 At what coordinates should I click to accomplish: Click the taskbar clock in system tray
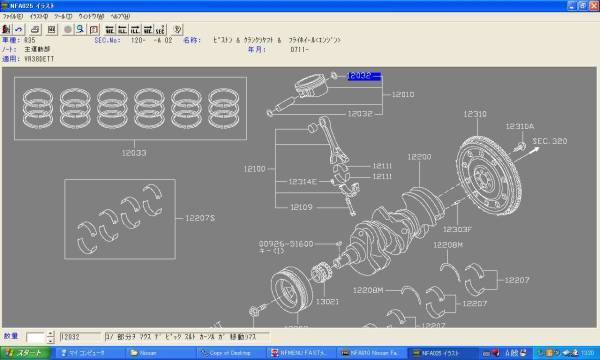click(587, 353)
